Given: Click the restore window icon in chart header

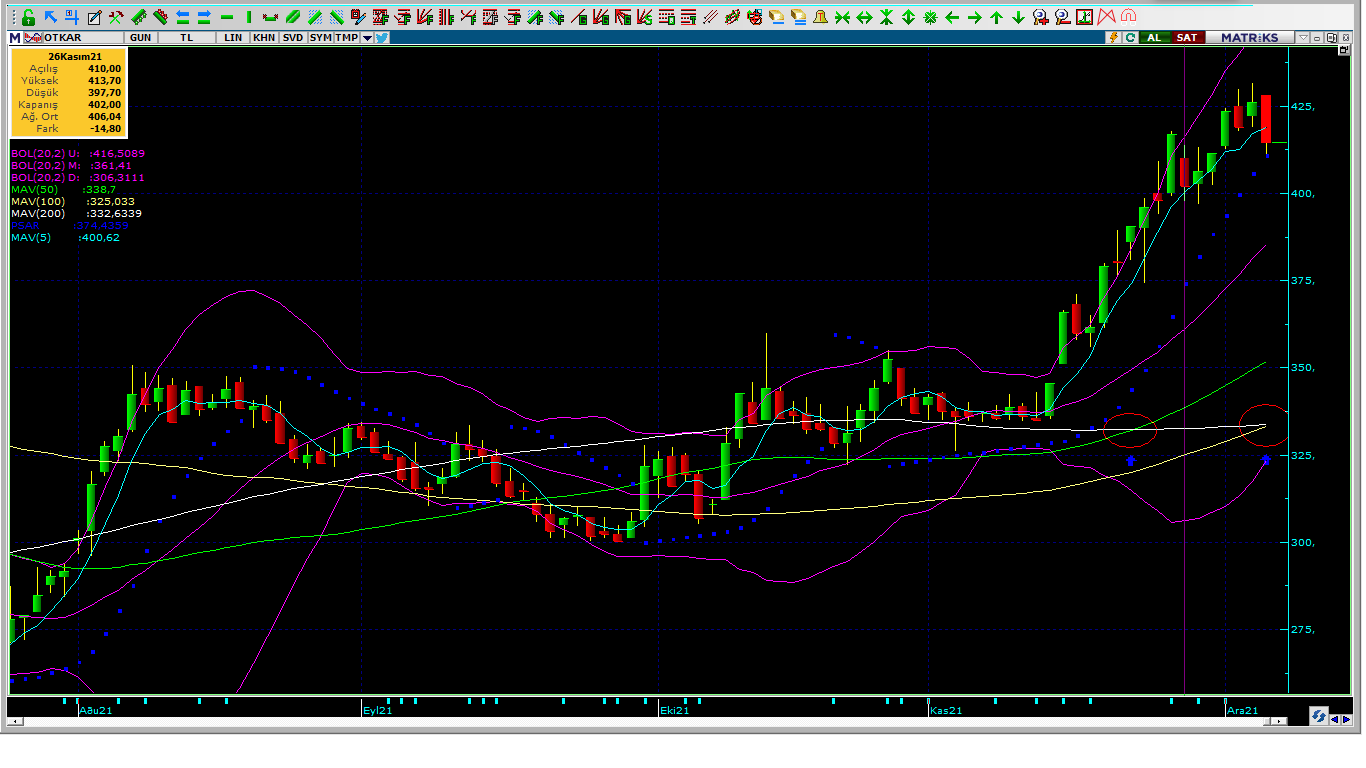Looking at the screenshot, I should pos(1331,38).
